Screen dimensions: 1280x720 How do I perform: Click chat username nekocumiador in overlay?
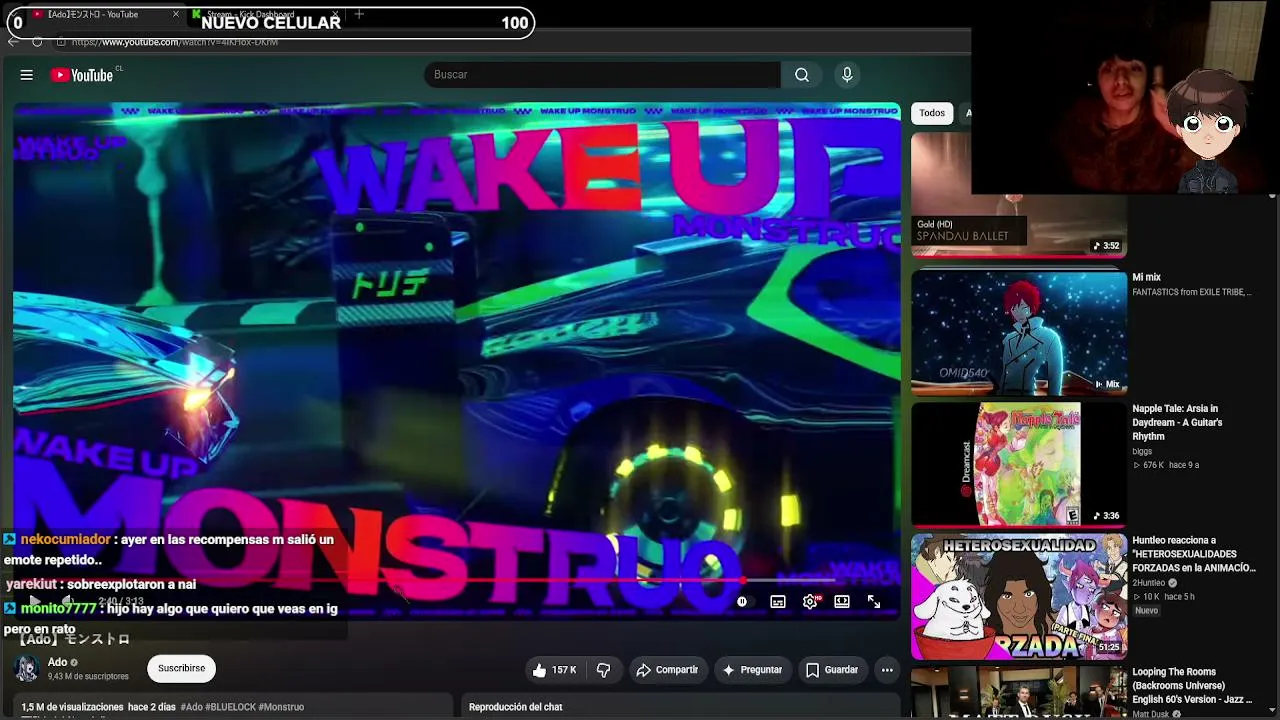click(x=65, y=539)
